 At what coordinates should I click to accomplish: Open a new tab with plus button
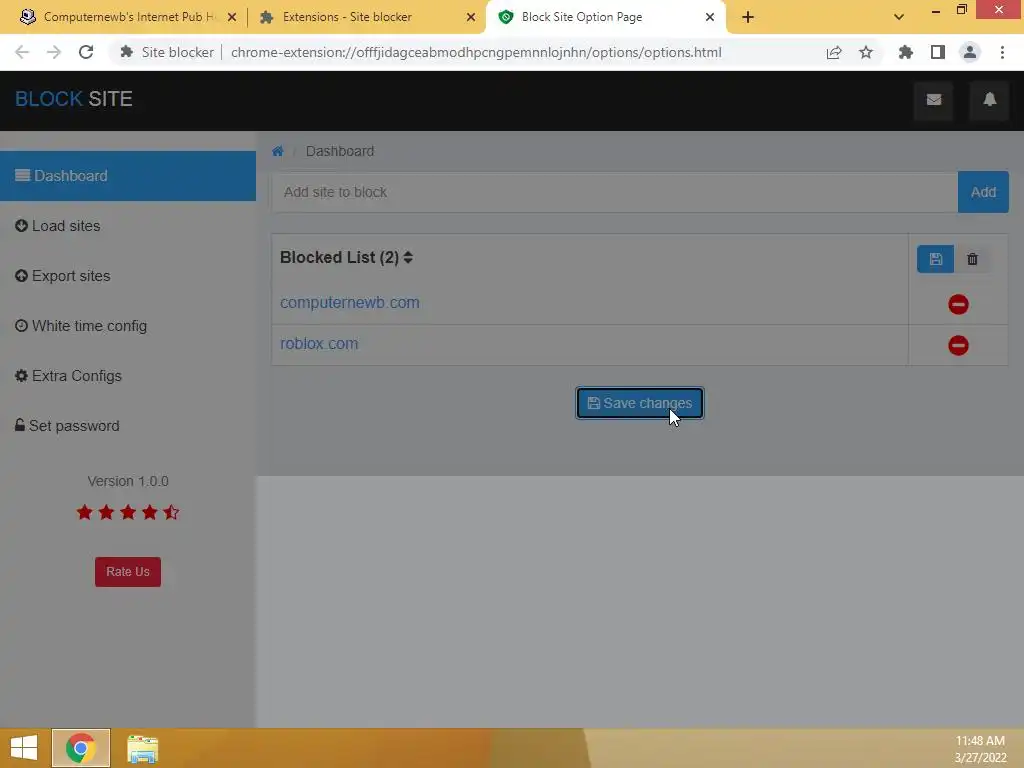(748, 17)
